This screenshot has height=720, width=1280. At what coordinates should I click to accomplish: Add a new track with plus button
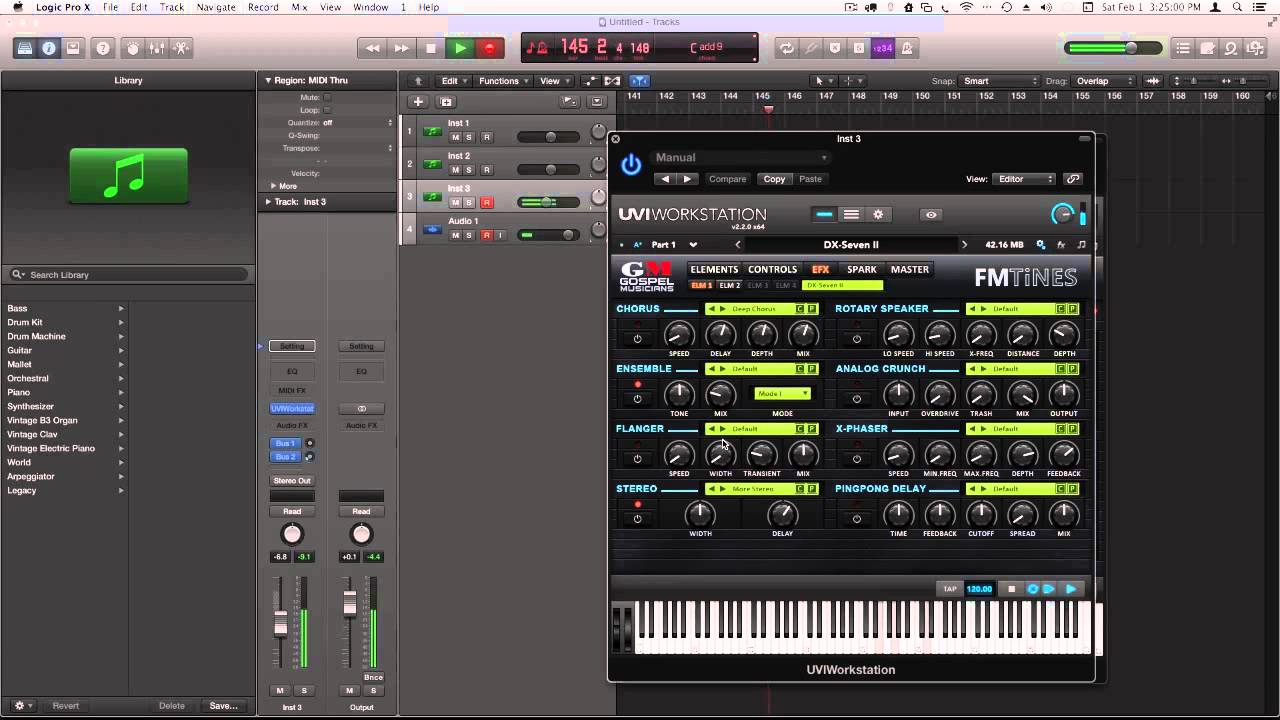418,101
